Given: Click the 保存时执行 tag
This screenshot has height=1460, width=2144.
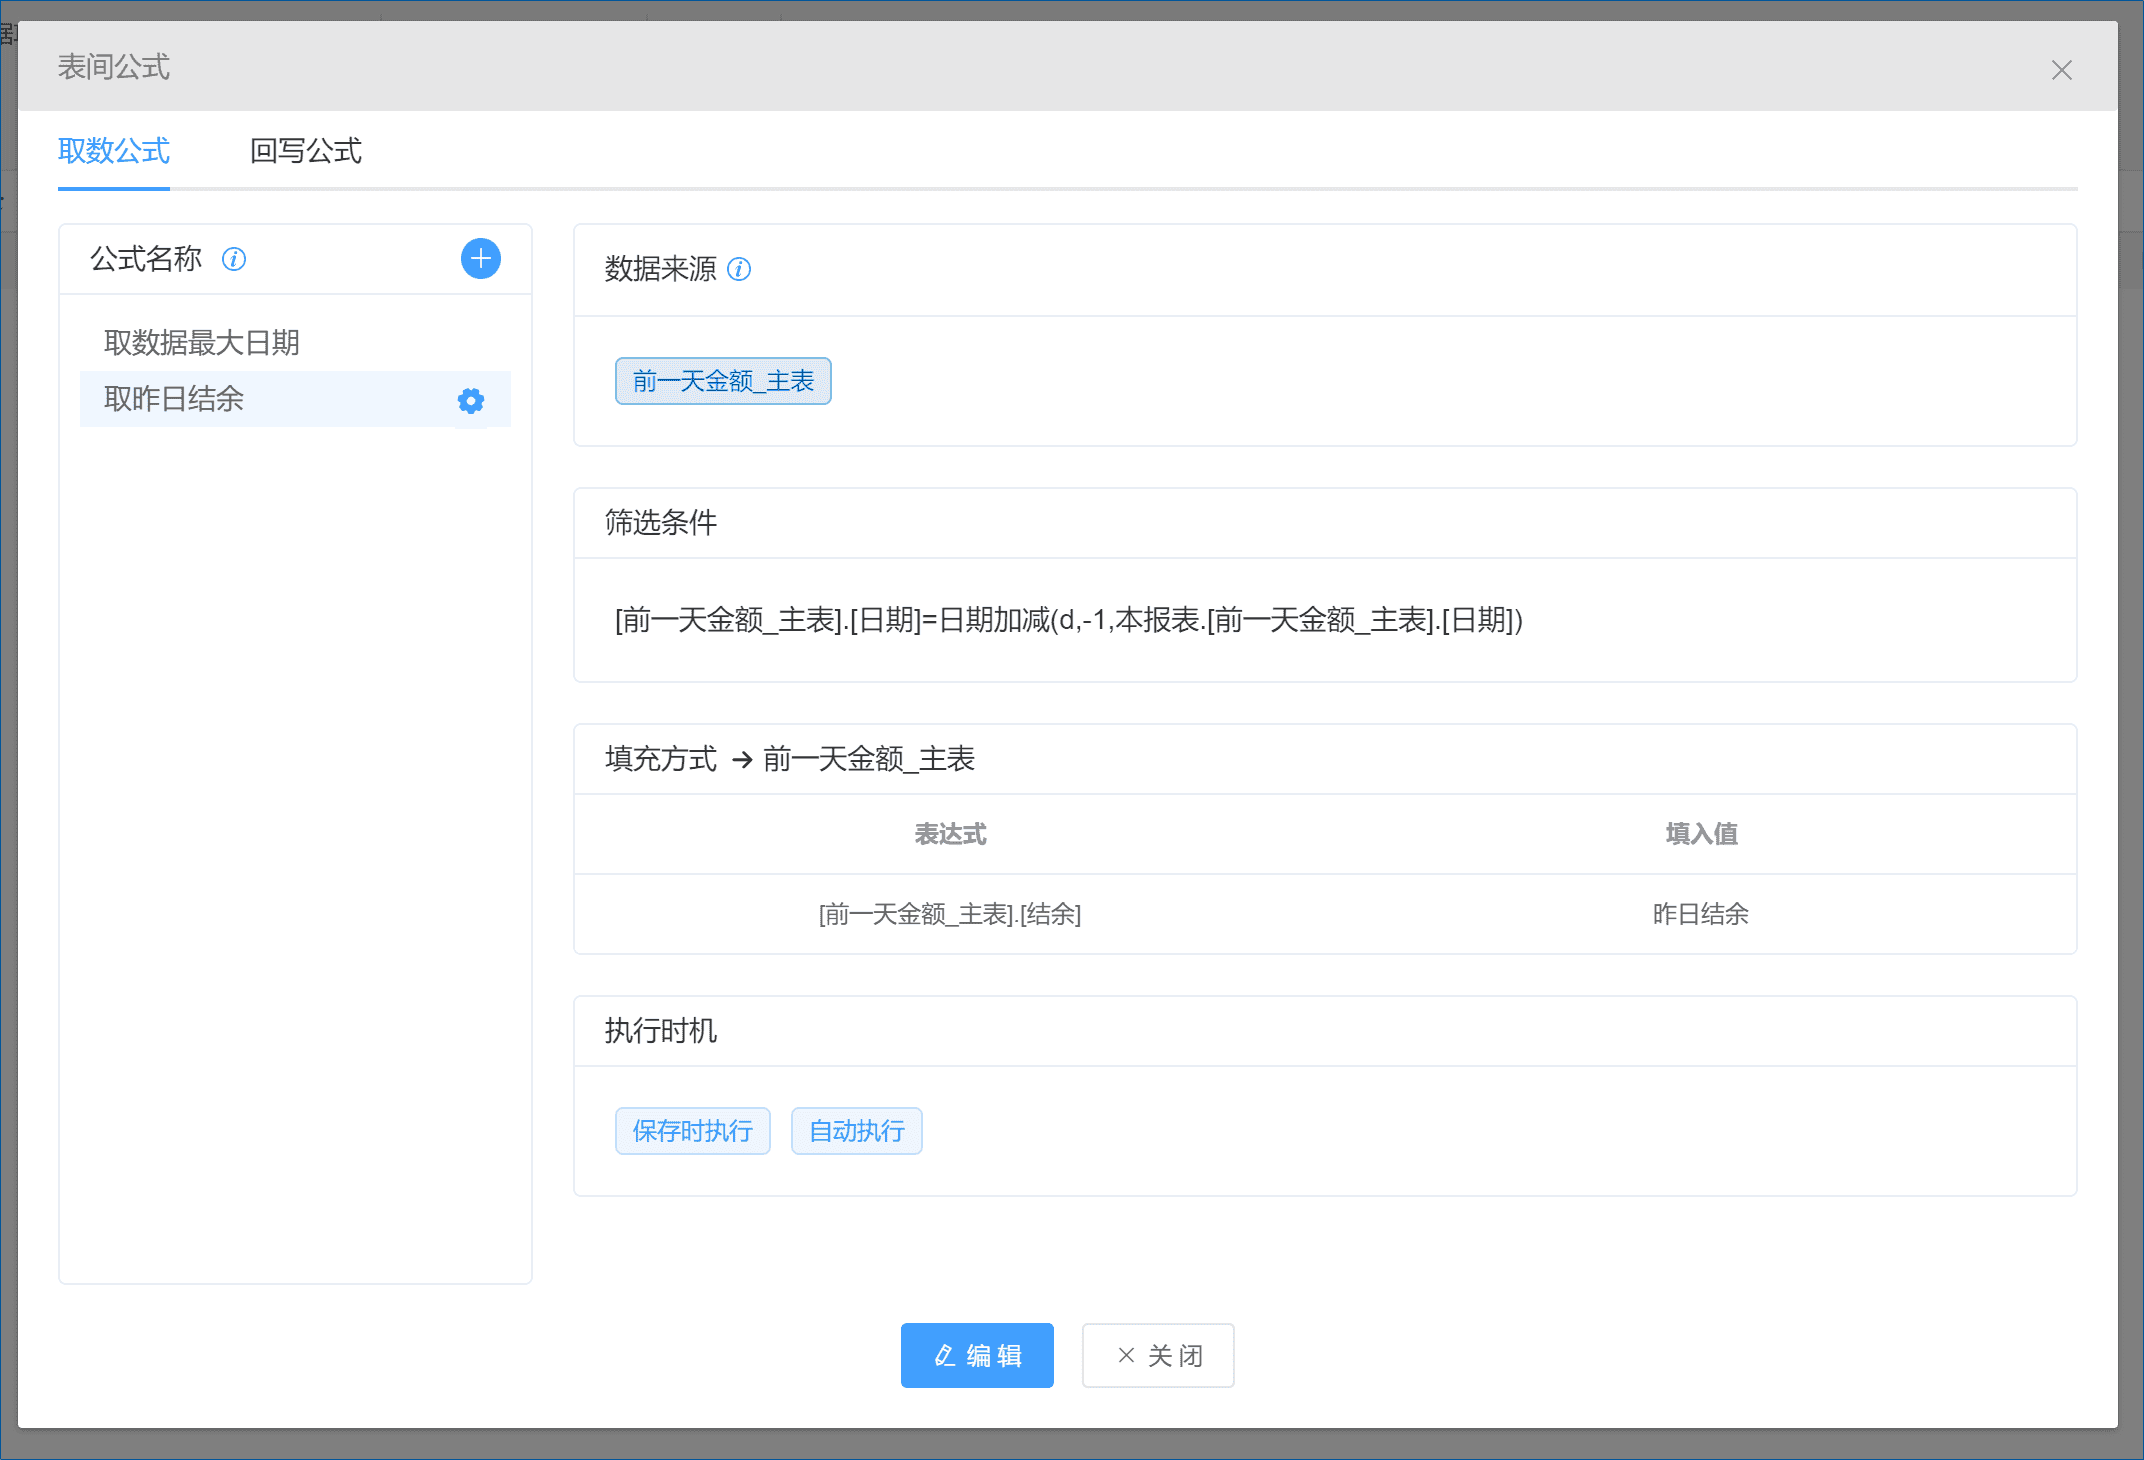Looking at the screenshot, I should tap(692, 1131).
